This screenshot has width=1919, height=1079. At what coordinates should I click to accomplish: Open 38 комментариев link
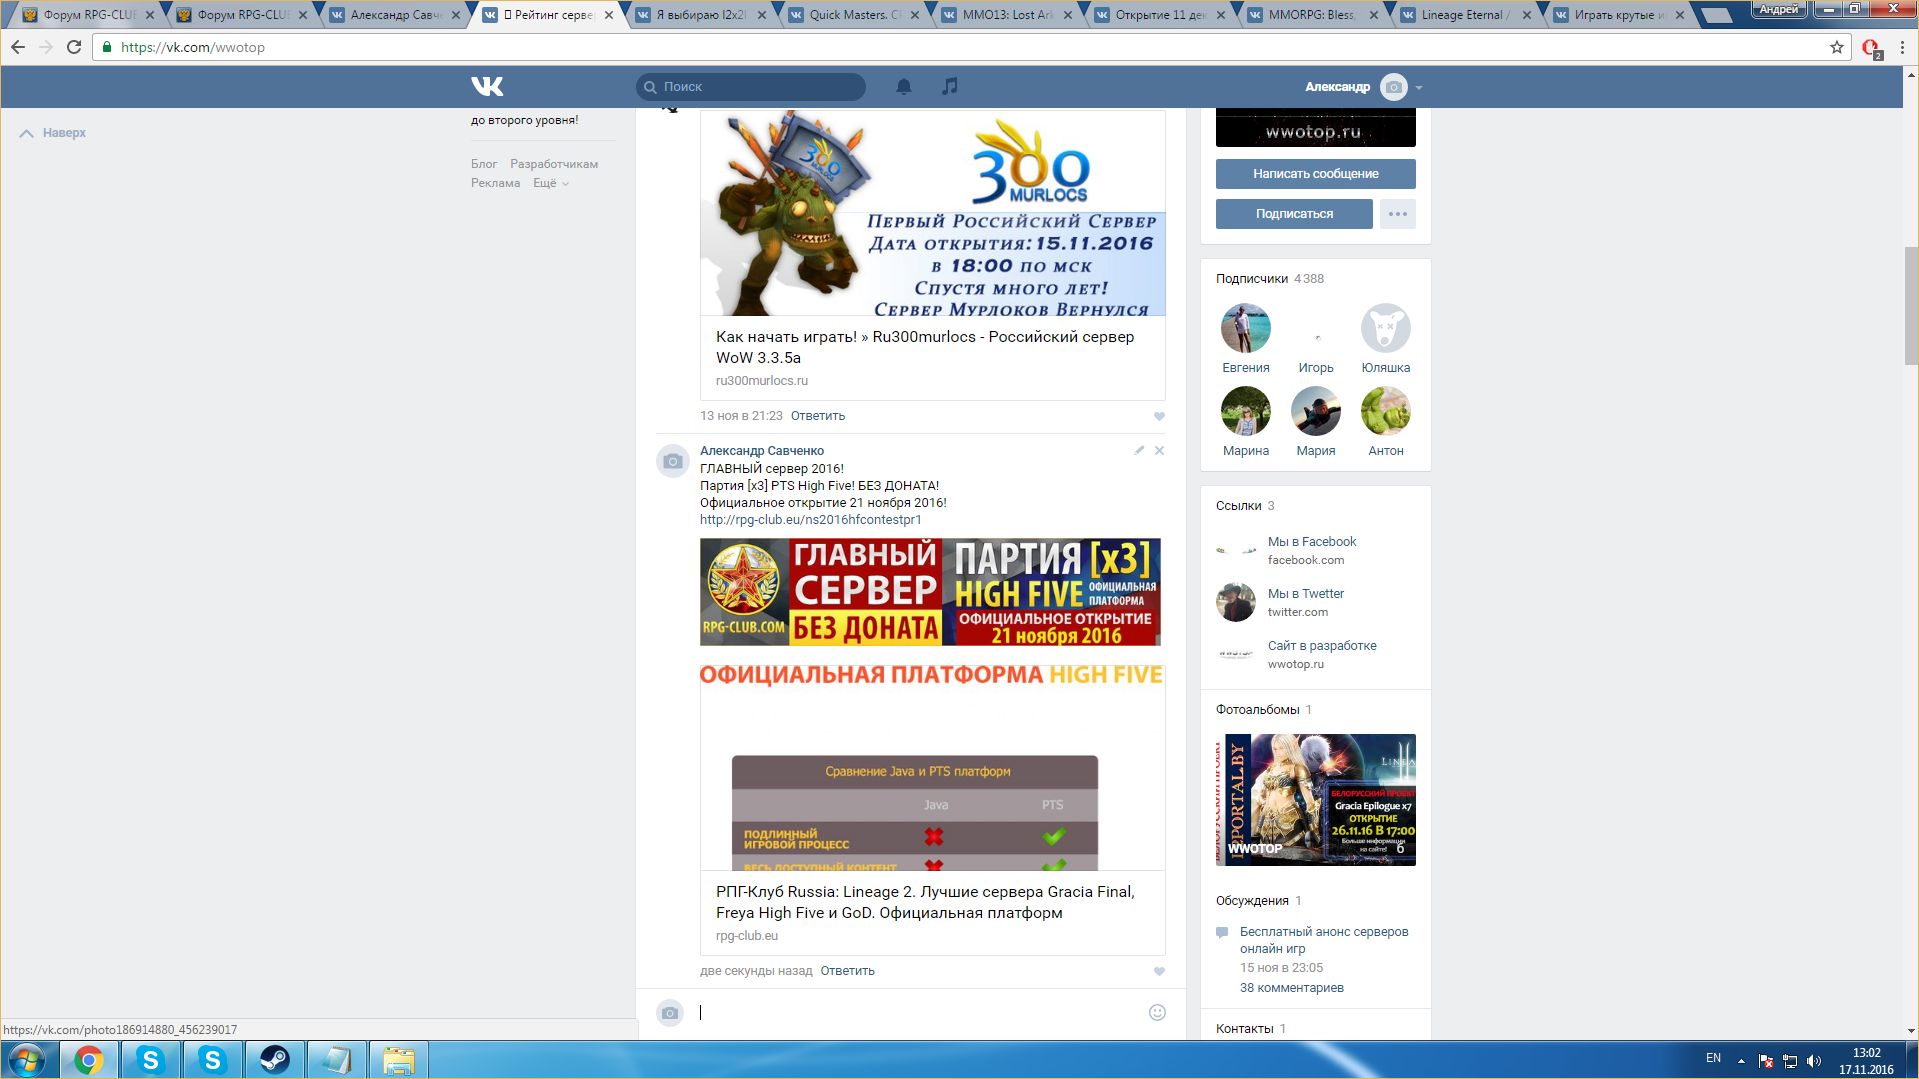(x=1292, y=988)
